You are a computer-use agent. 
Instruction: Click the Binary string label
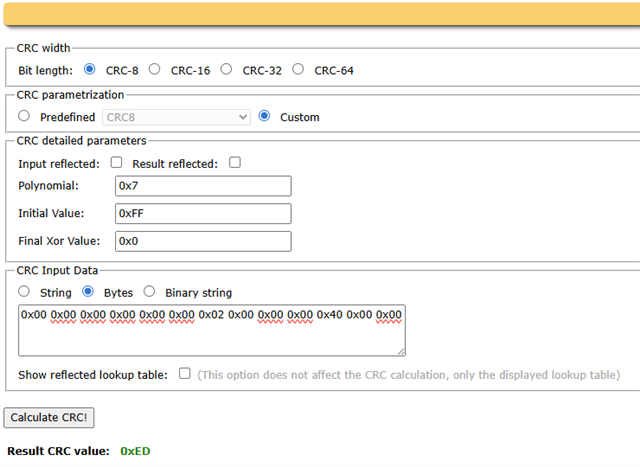click(198, 293)
